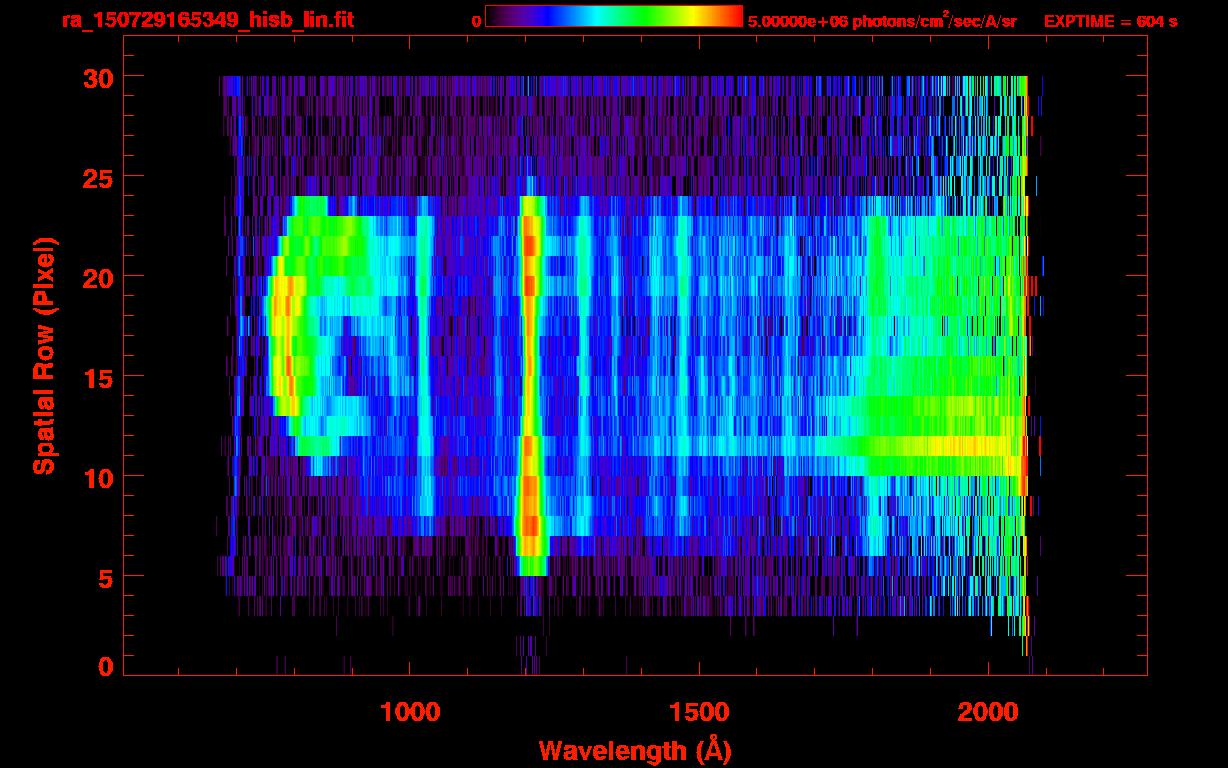
Task: Click the color bar minimum value 0
Action: [x=476, y=21]
